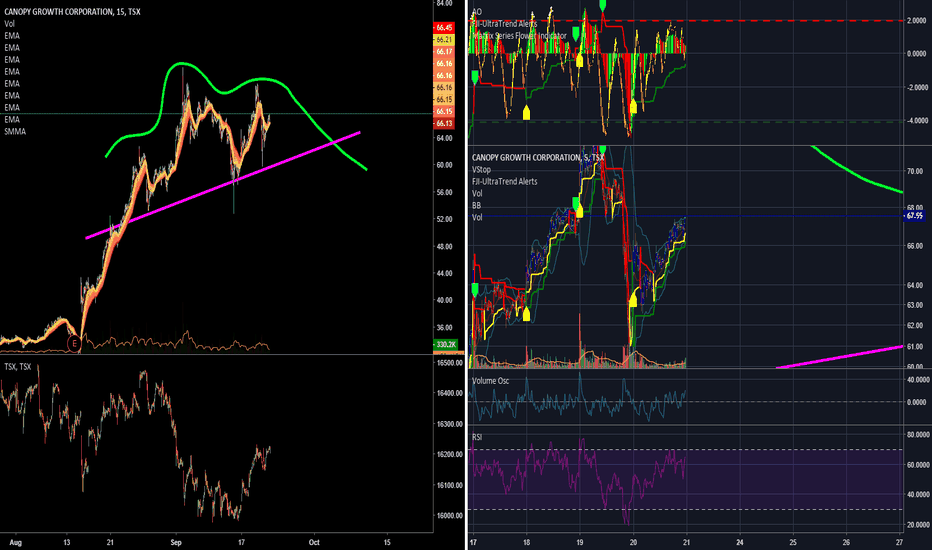The width and height of the screenshot is (932, 550).
Task: Click the yellow up-arrow on the 20th in the 5-minute price pane
Action: coord(633,300)
